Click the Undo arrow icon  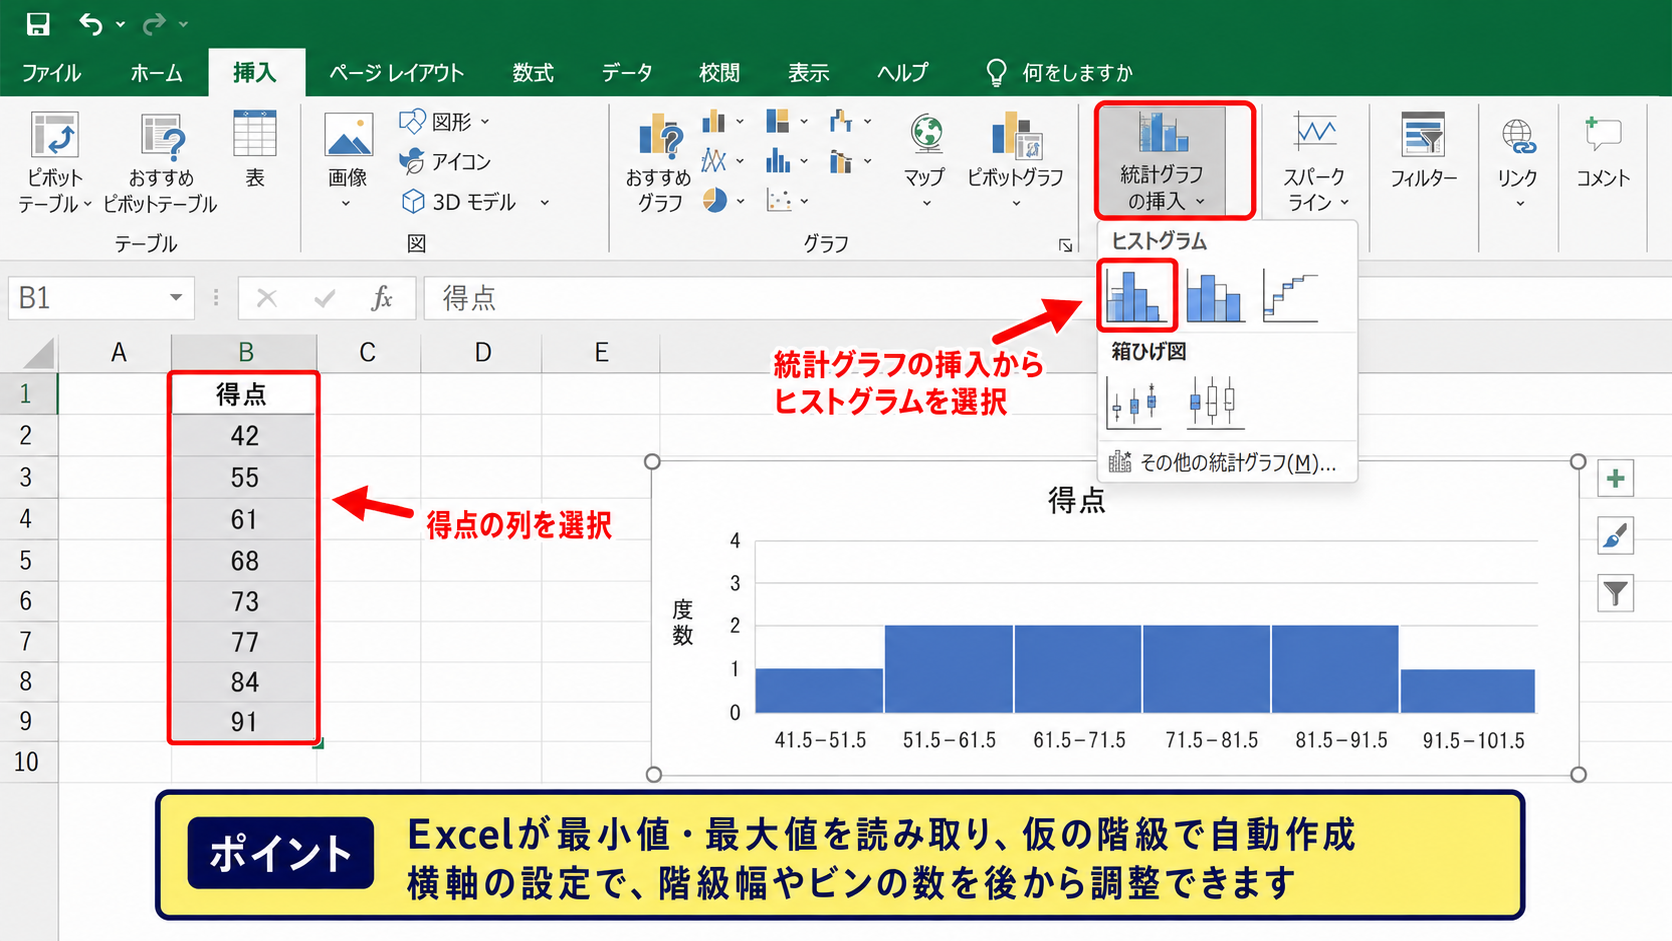pyautogui.click(x=91, y=24)
